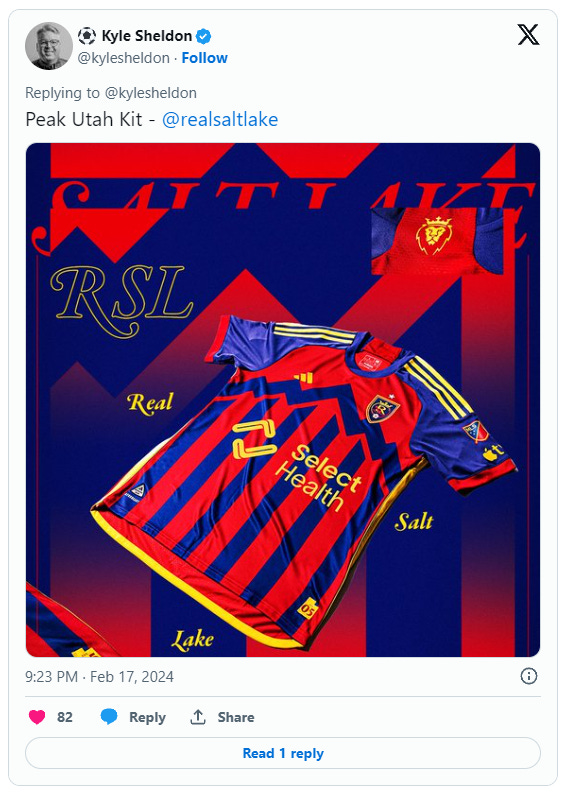Open the 9:23 PM Feb 17, 2024 timestamp
Viewport: 566px width, 797px height.
100,677
